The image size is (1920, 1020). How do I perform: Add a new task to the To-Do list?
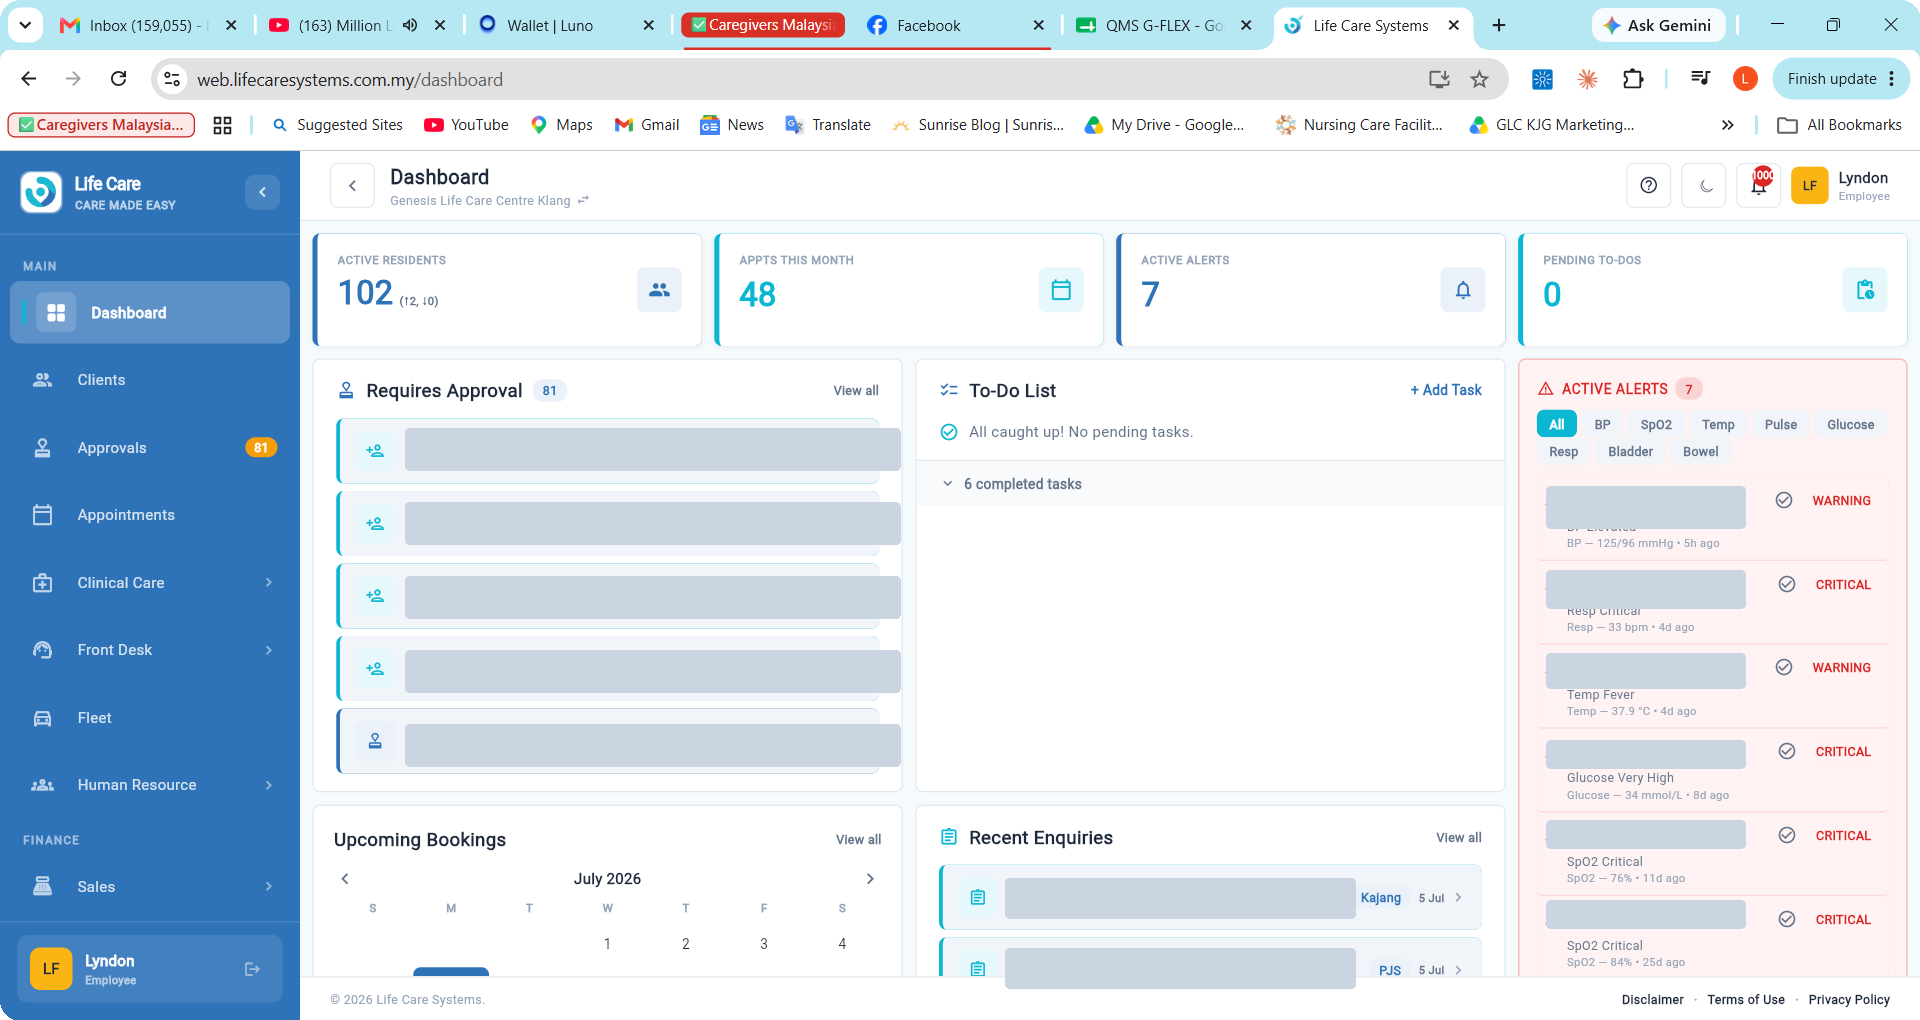coord(1446,390)
